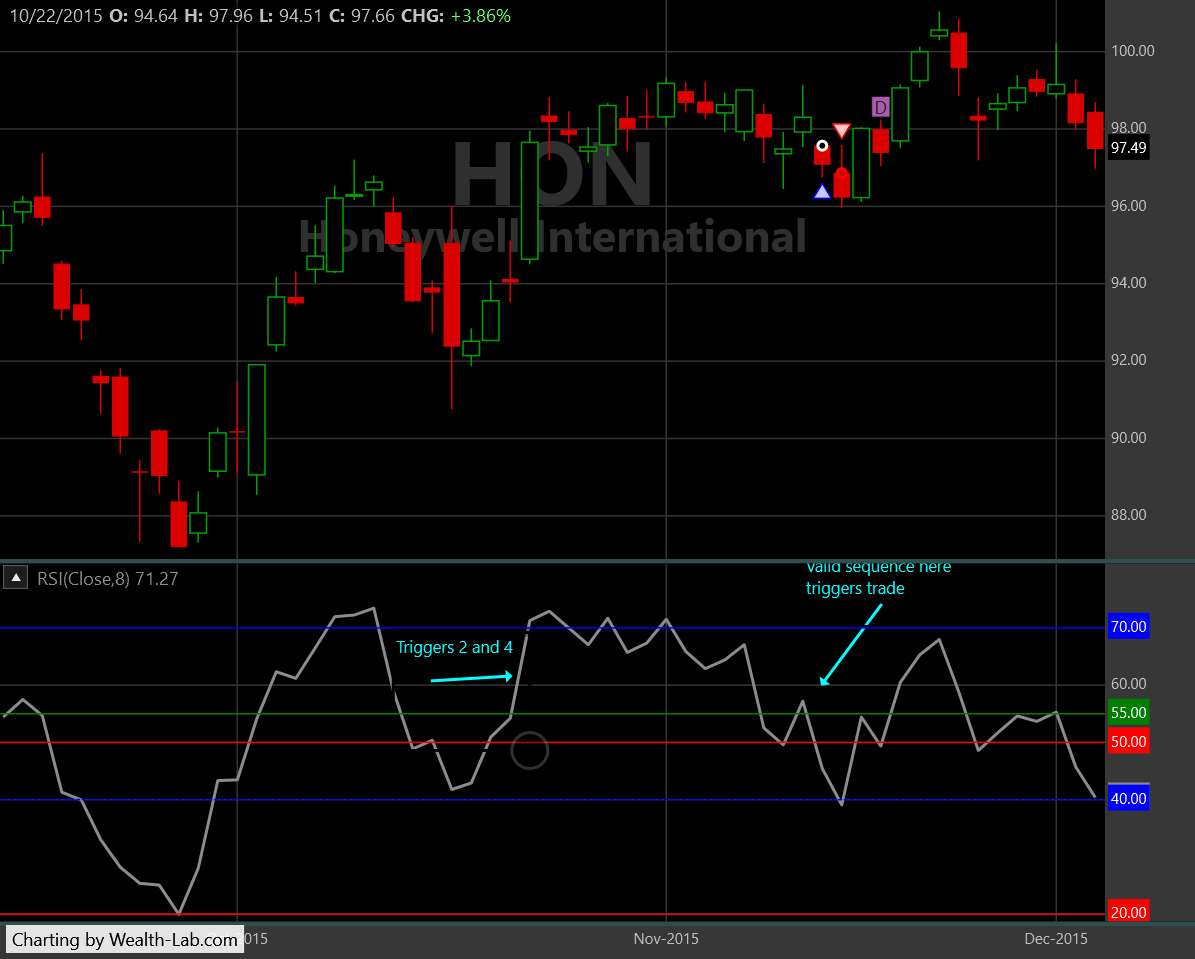The image size is (1195, 959).
Task: Click the red down-triangle sell signal marker
Action: click(x=841, y=130)
